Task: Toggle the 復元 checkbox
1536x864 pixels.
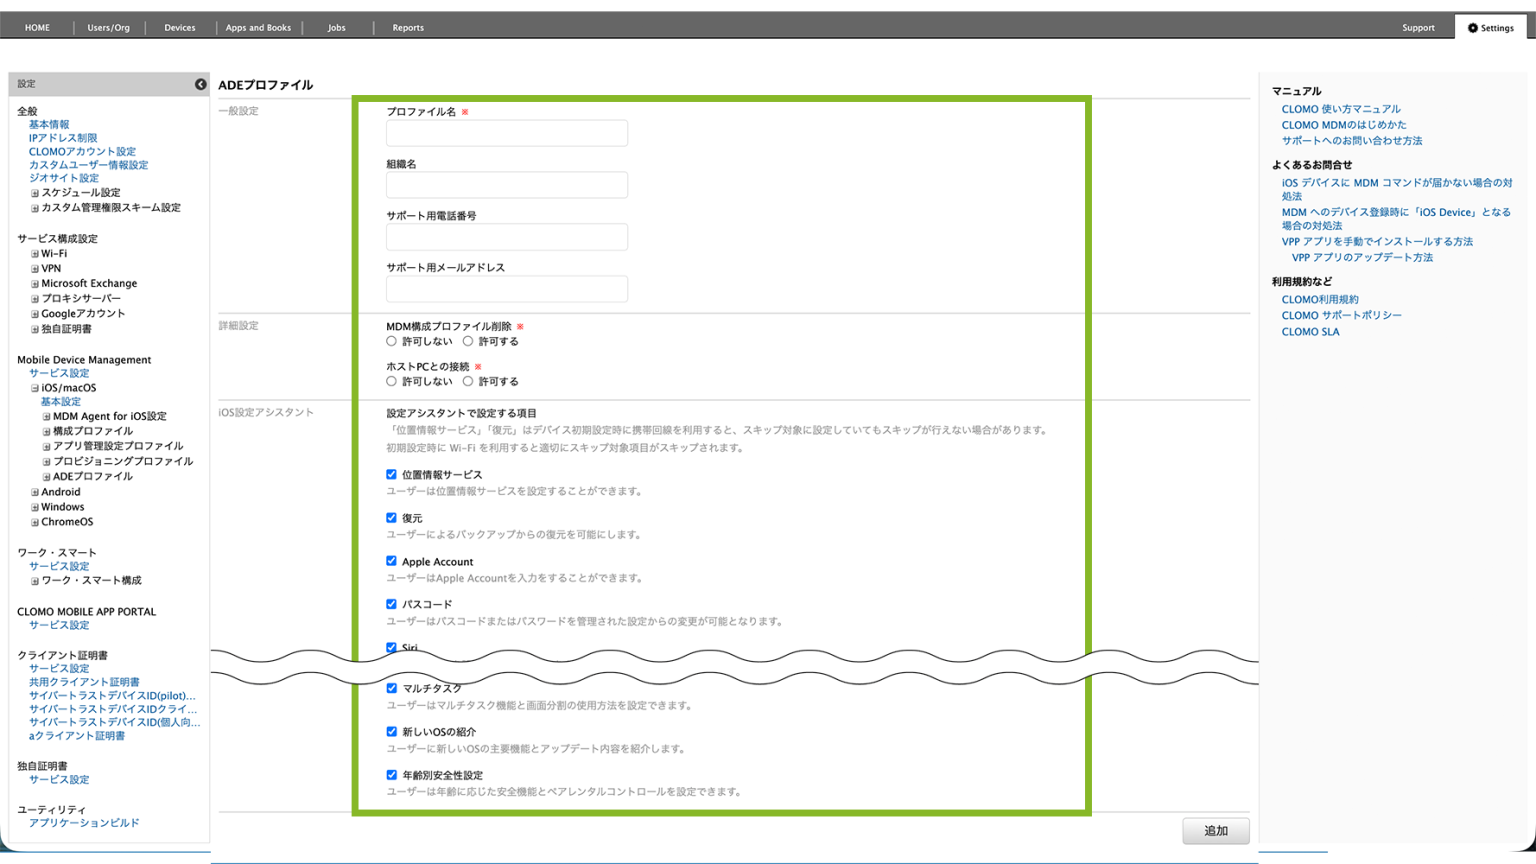Action: [x=391, y=517]
